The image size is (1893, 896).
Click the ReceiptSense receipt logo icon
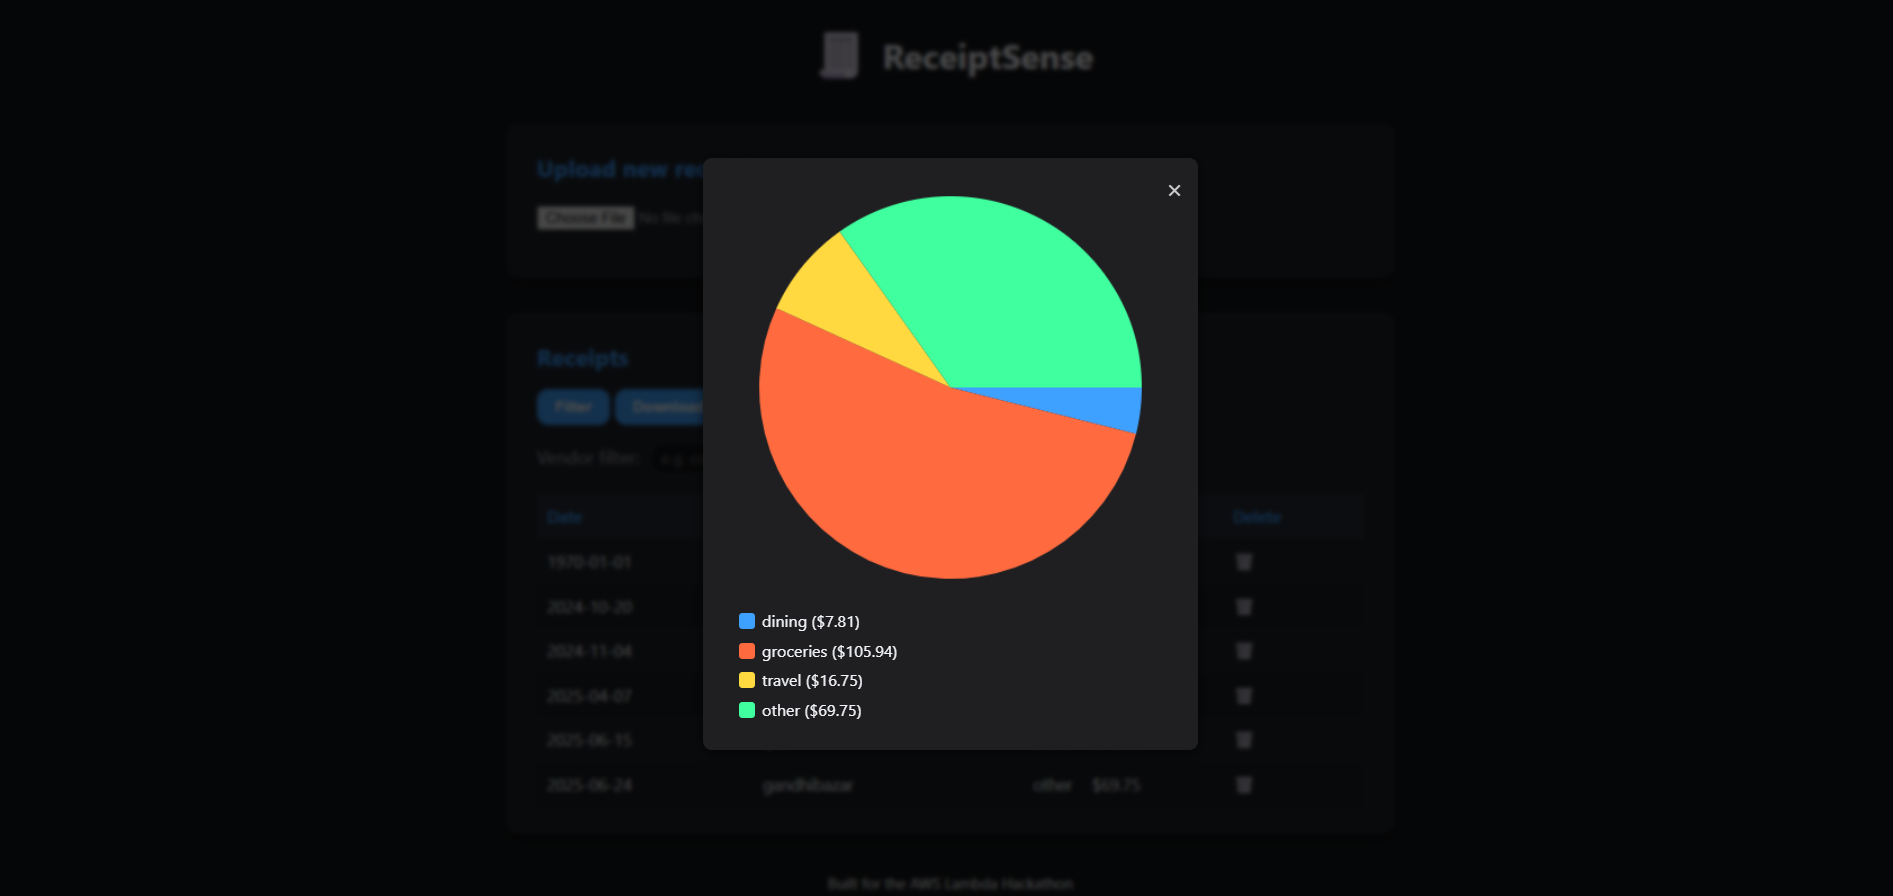pyautogui.click(x=840, y=55)
